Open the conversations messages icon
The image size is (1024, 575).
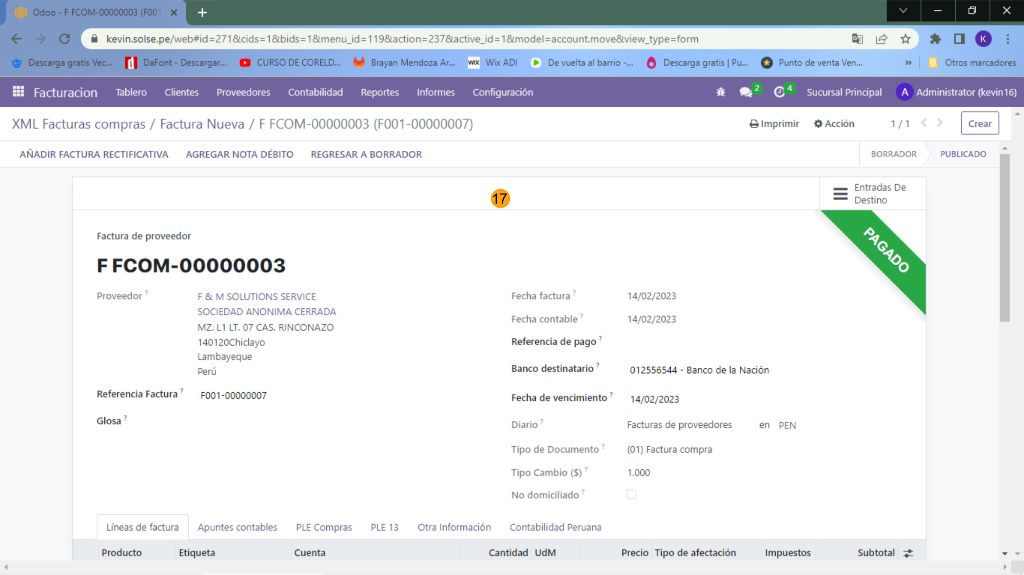[x=746, y=92]
